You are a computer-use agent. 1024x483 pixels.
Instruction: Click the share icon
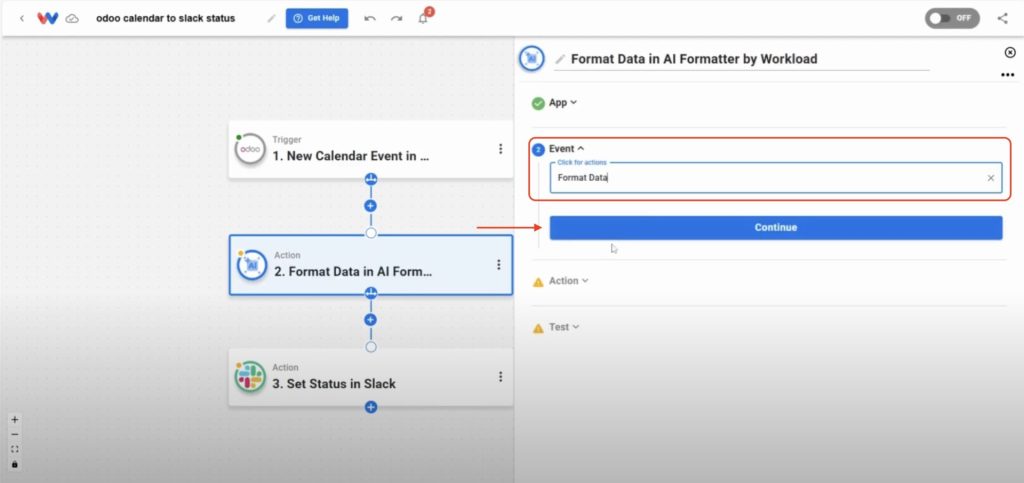[1002, 18]
